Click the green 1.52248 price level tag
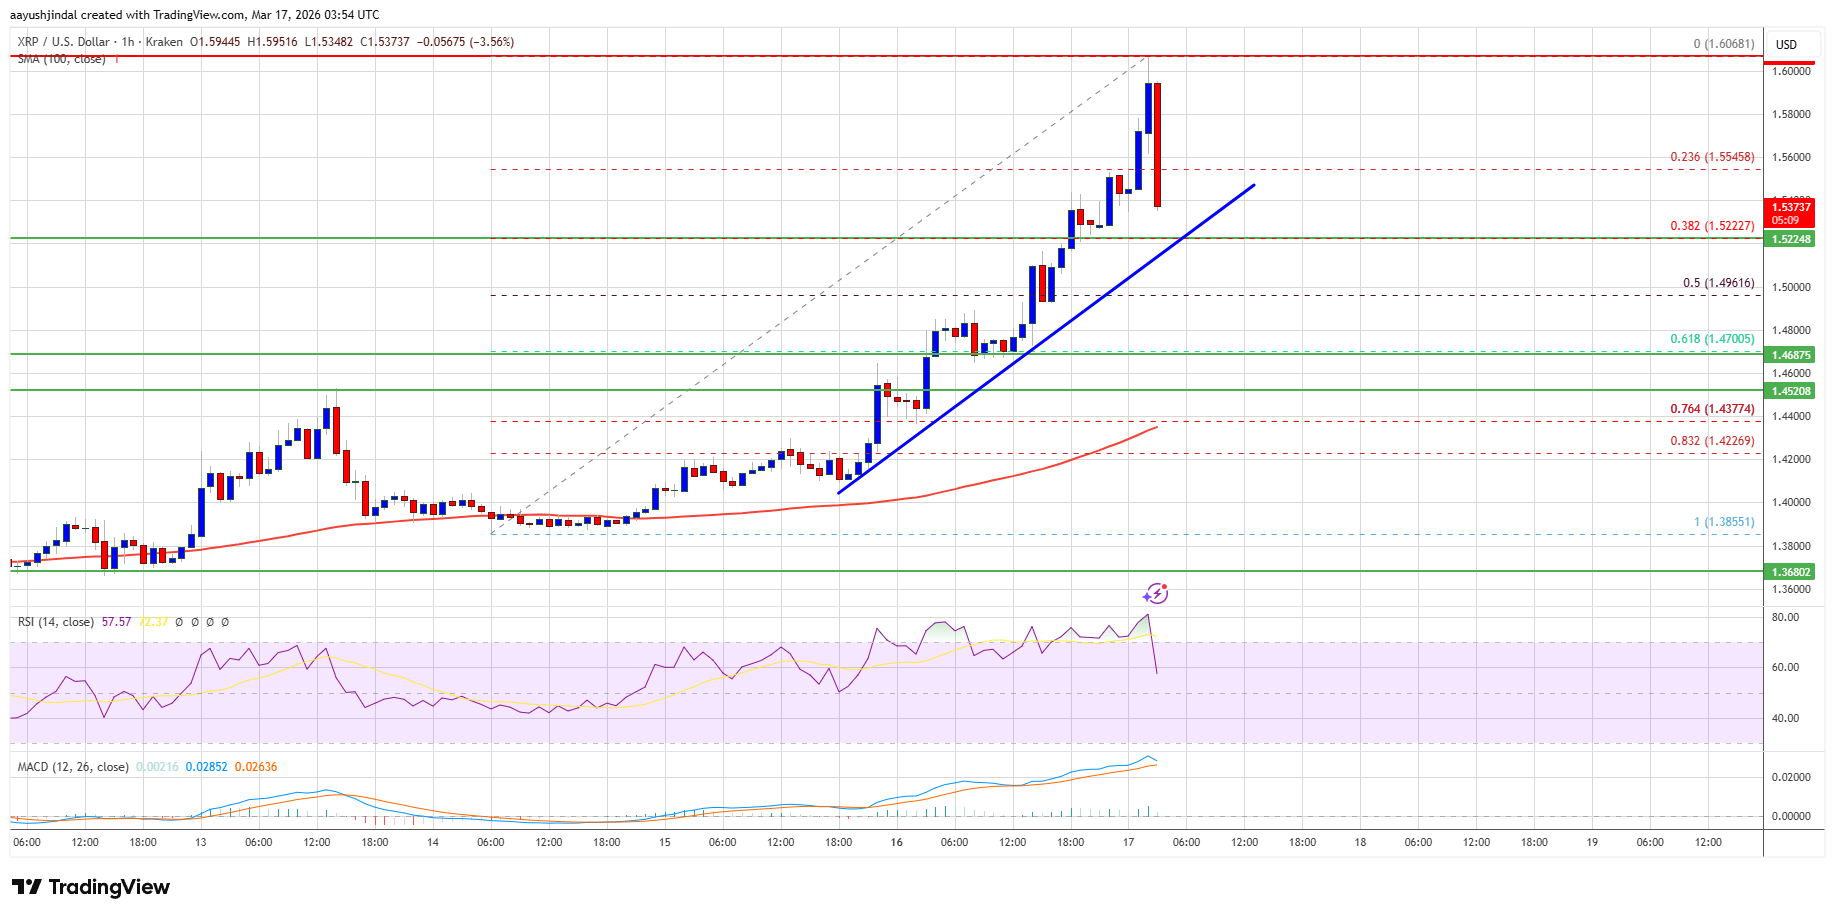Image resolution: width=1835 pixels, height=917 pixels. coord(1790,239)
